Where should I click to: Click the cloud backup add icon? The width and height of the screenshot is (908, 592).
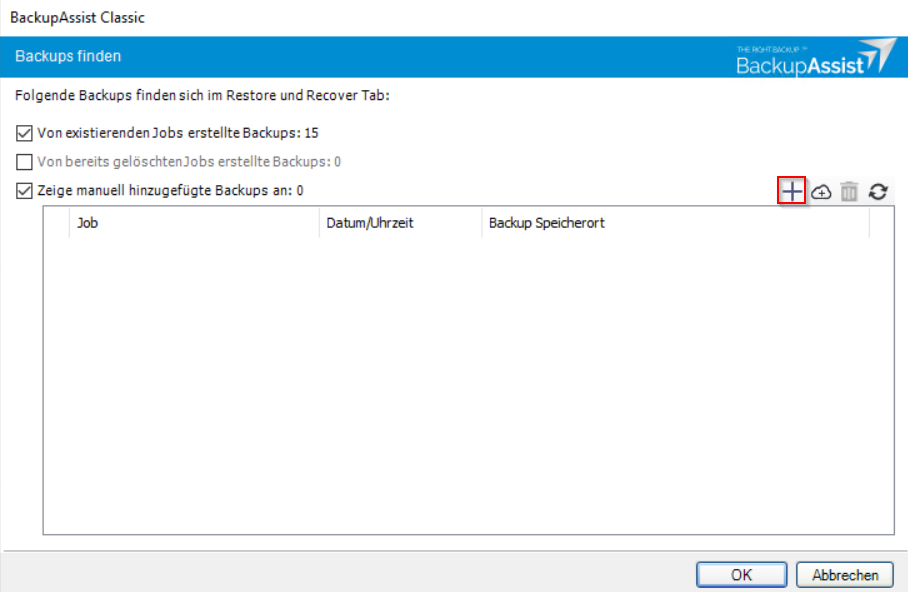coord(821,192)
